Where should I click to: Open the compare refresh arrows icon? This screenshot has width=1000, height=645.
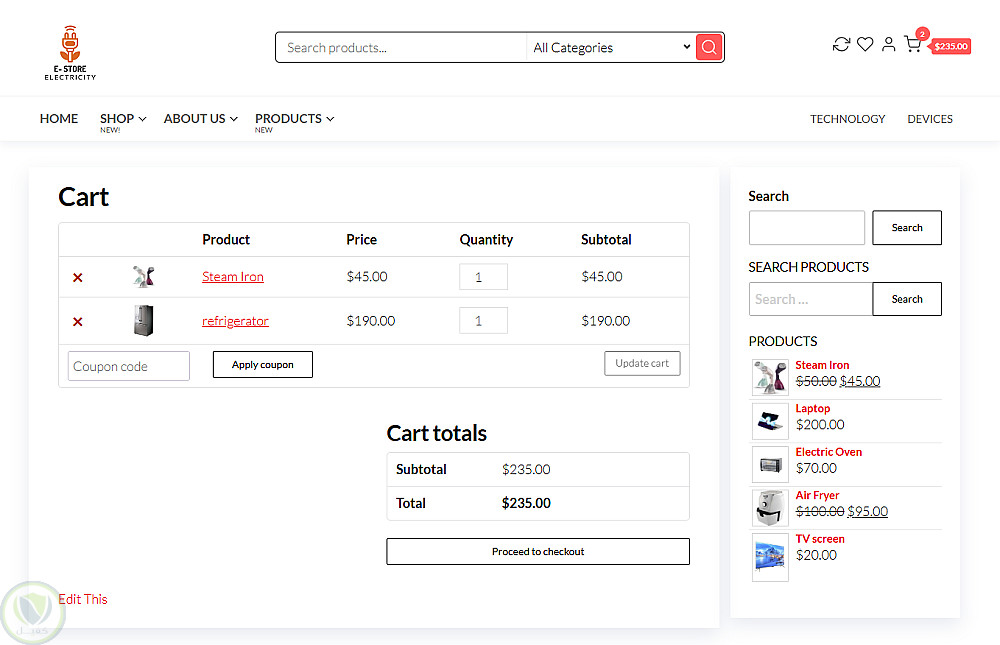pos(841,44)
